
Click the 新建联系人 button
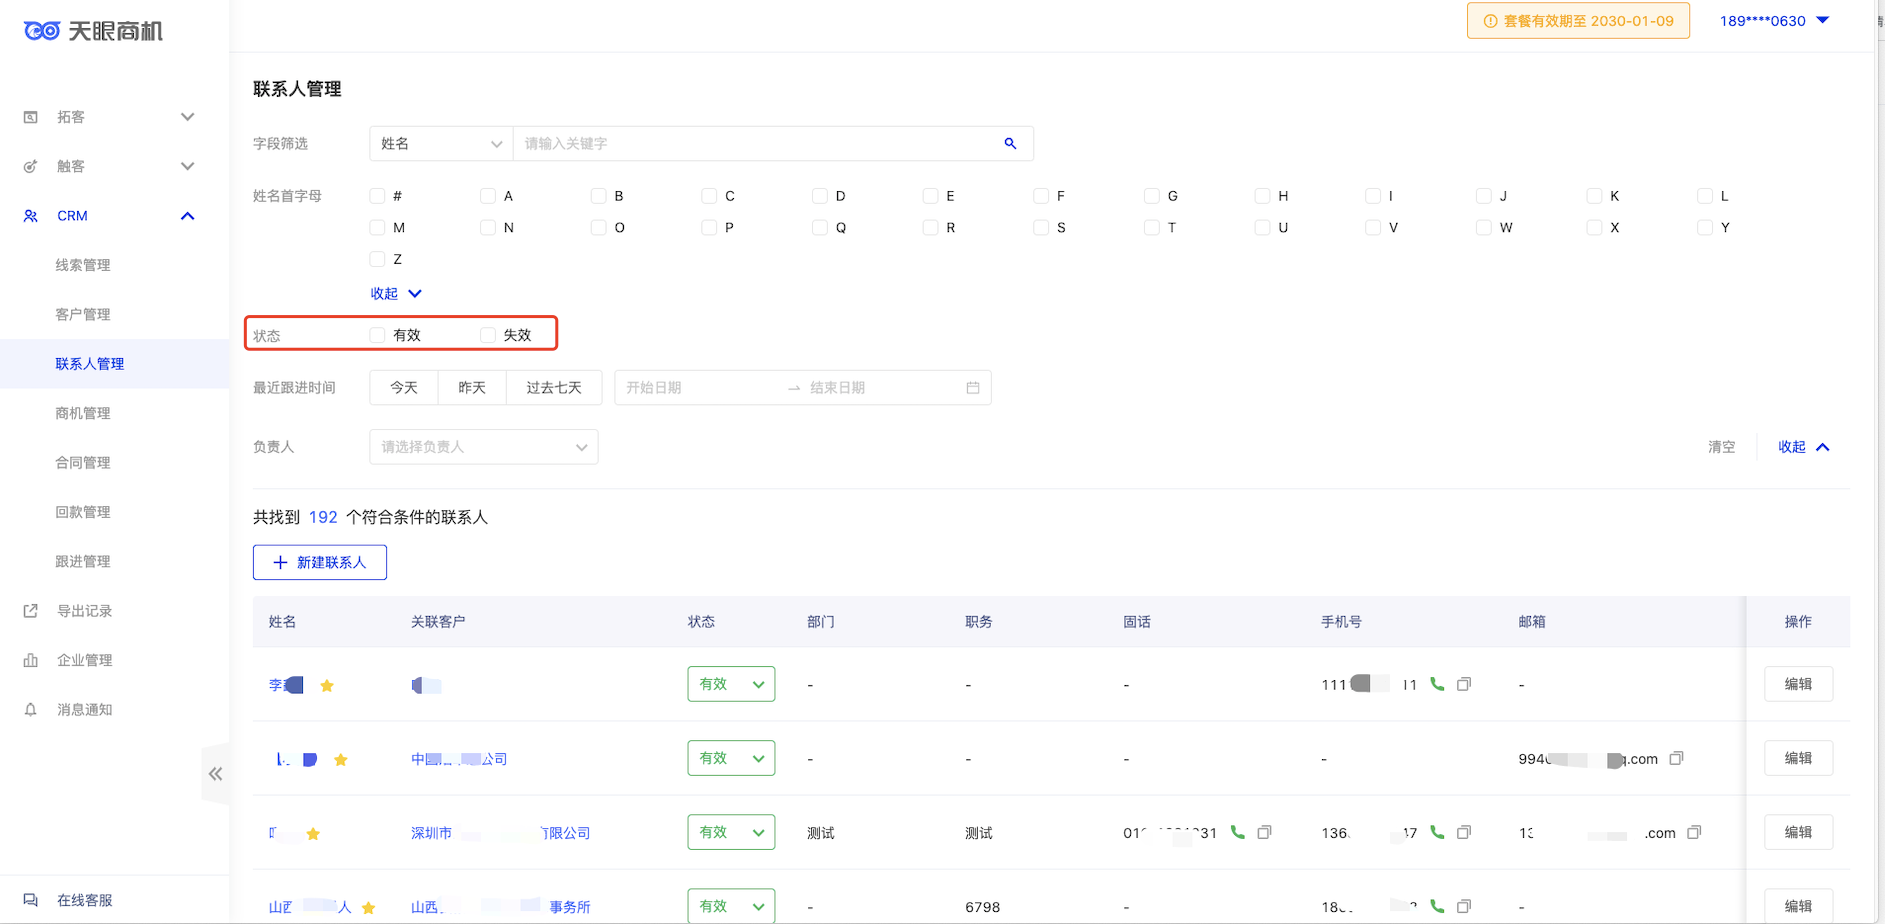(x=320, y=562)
